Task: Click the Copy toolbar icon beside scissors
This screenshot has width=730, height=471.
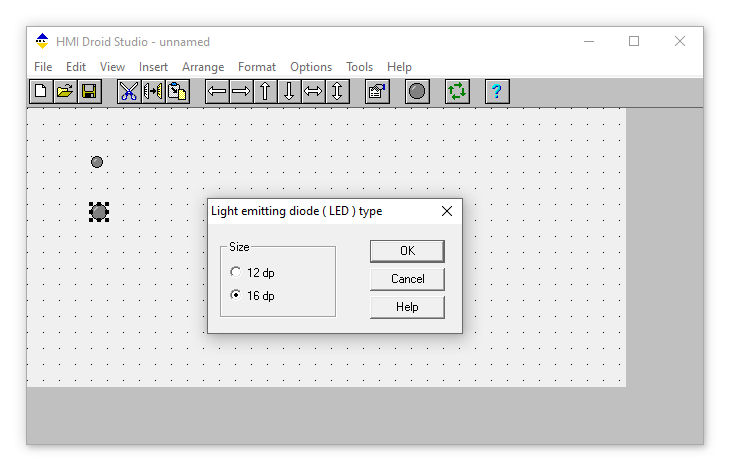Action: click(x=153, y=91)
